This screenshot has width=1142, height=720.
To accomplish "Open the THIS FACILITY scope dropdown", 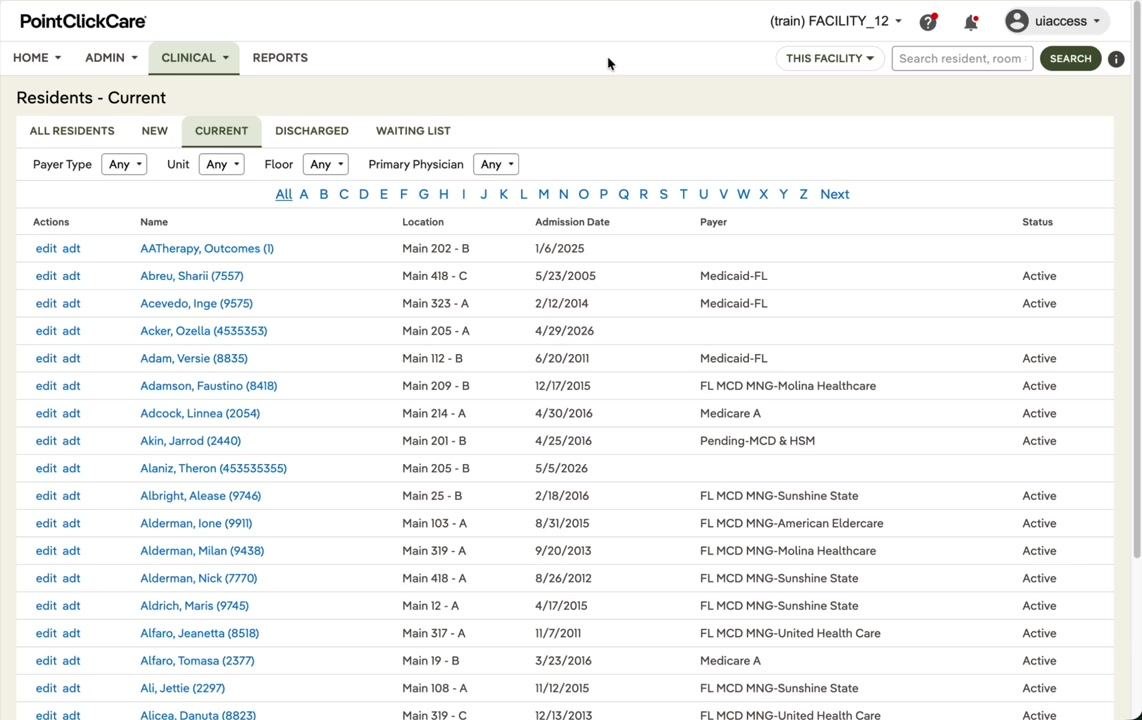I will pos(830,58).
